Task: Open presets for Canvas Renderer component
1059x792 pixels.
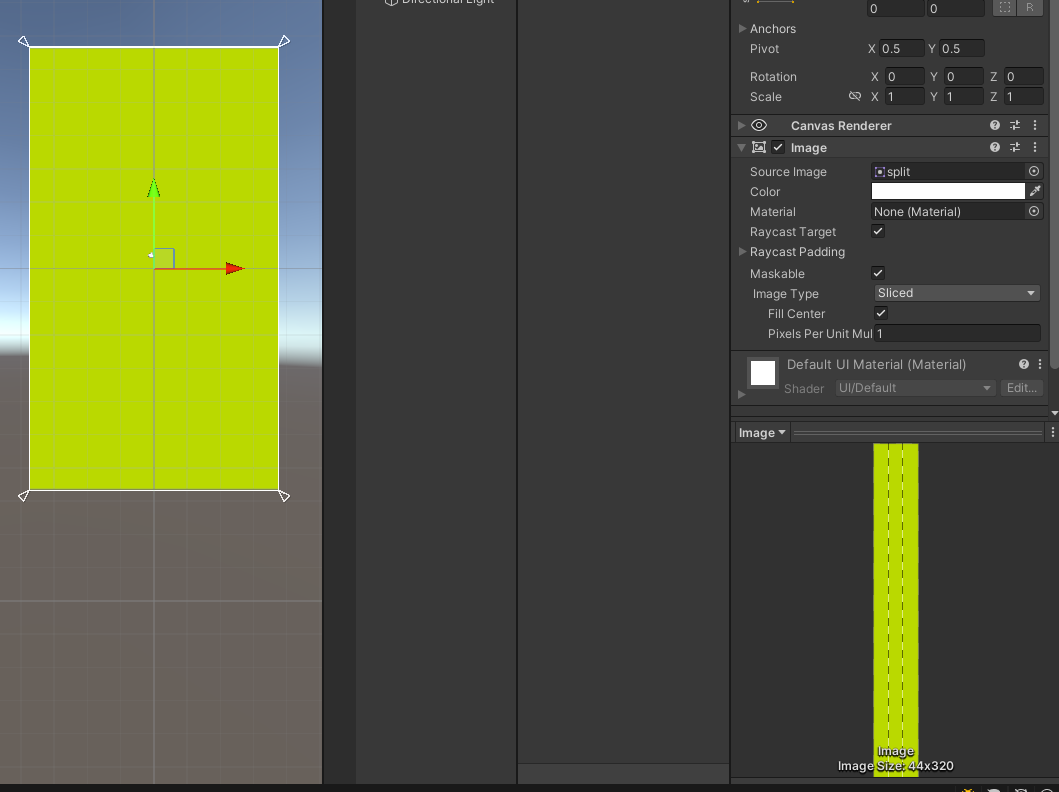Action: pos(1015,126)
